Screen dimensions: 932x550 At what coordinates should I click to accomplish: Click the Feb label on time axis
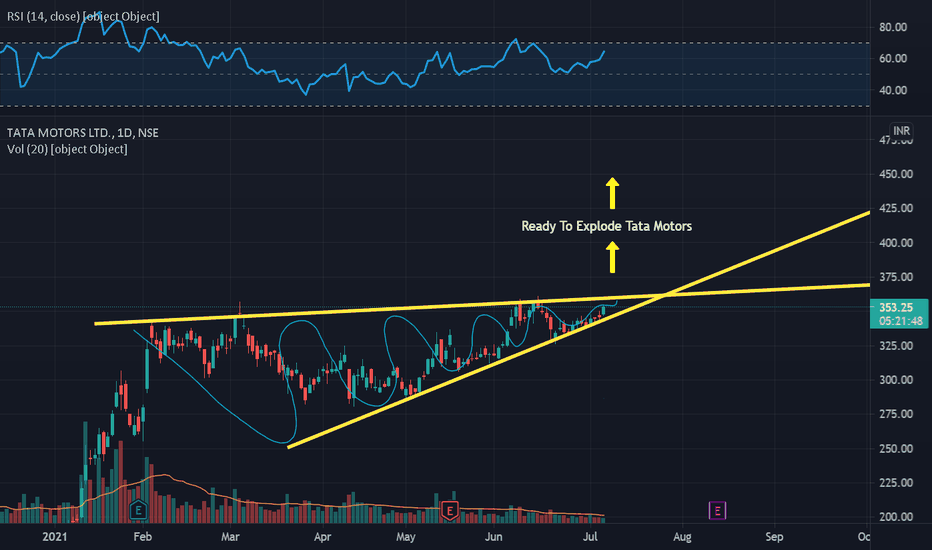pyautogui.click(x=143, y=537)
